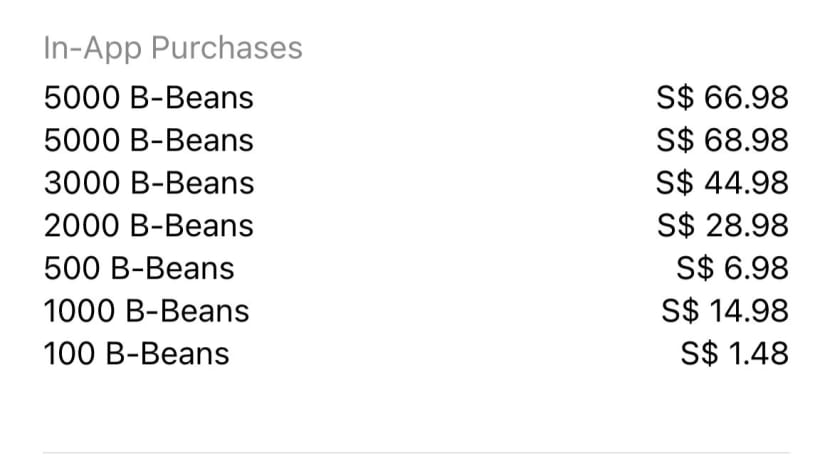This screenshot has width=830, height=468.
Task: Click the S$ 44.98 price
Action: point(722,184)
